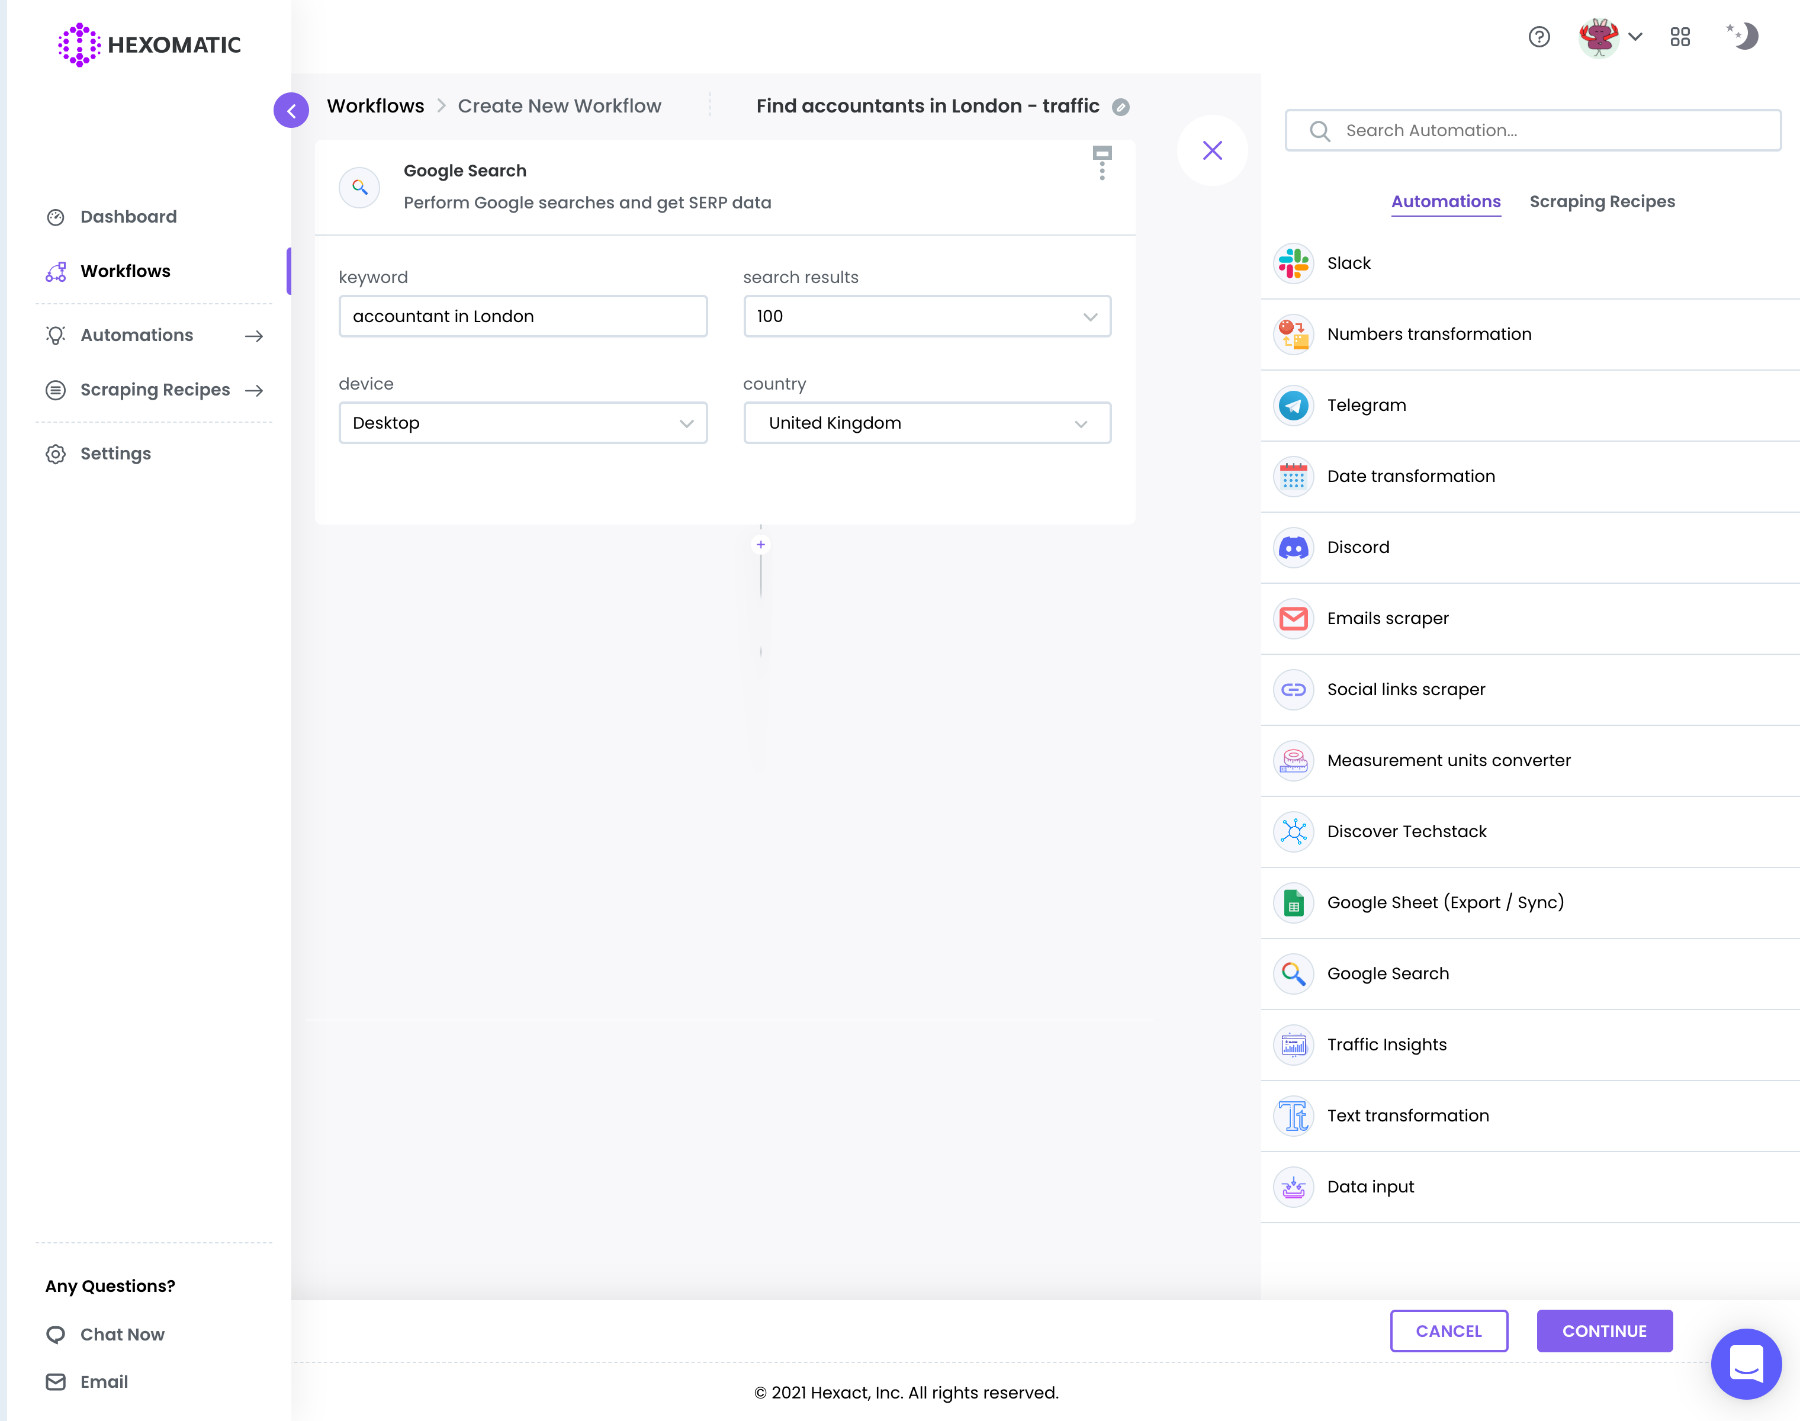1800x1421 pixels.
Task: Choose the Discord automation icon
Action: point(1294,547)
